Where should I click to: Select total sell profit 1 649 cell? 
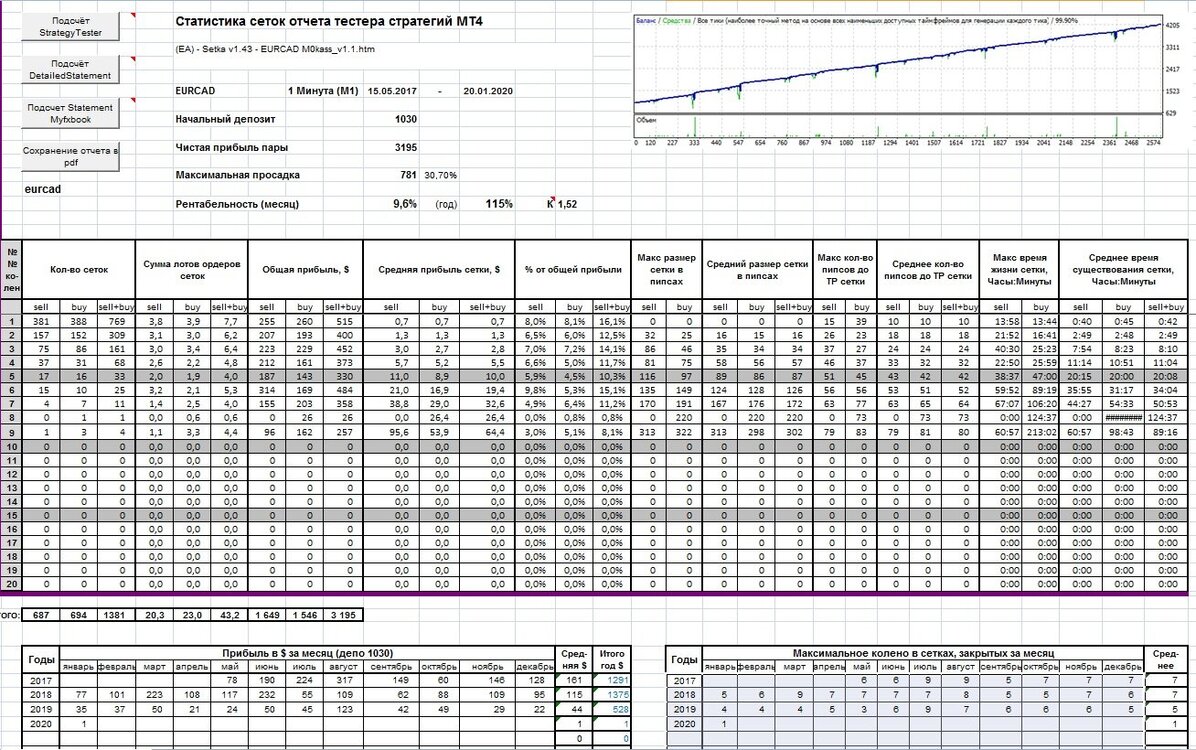pyautogui.click(x=268, y=614)
